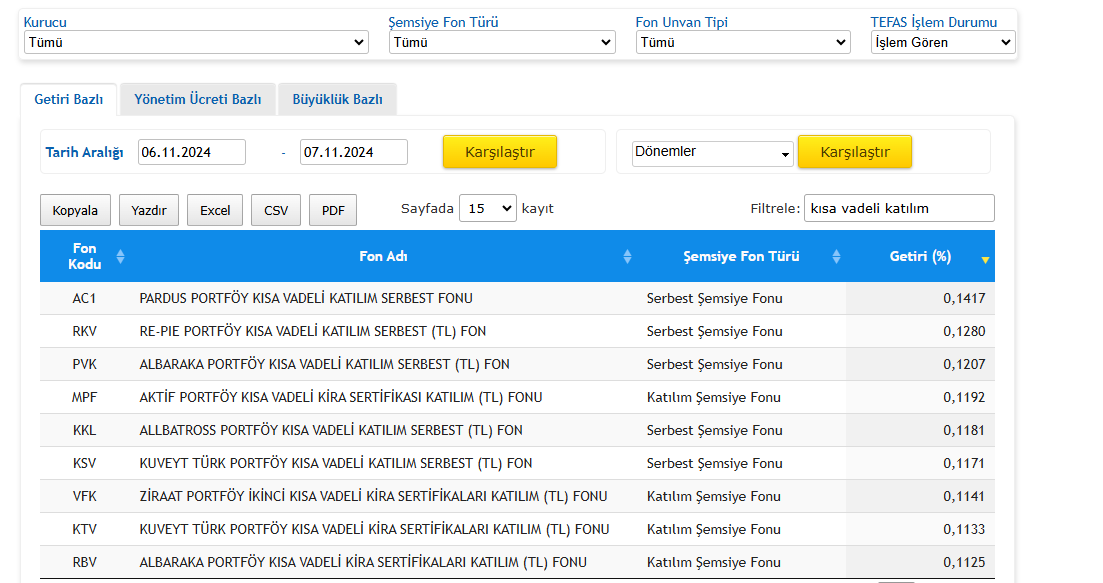Viewport: 1103px width, 583px height.
Task: Click Katılım Şemsiye Fonu in MPF row
Action: [x=713, y=397]
